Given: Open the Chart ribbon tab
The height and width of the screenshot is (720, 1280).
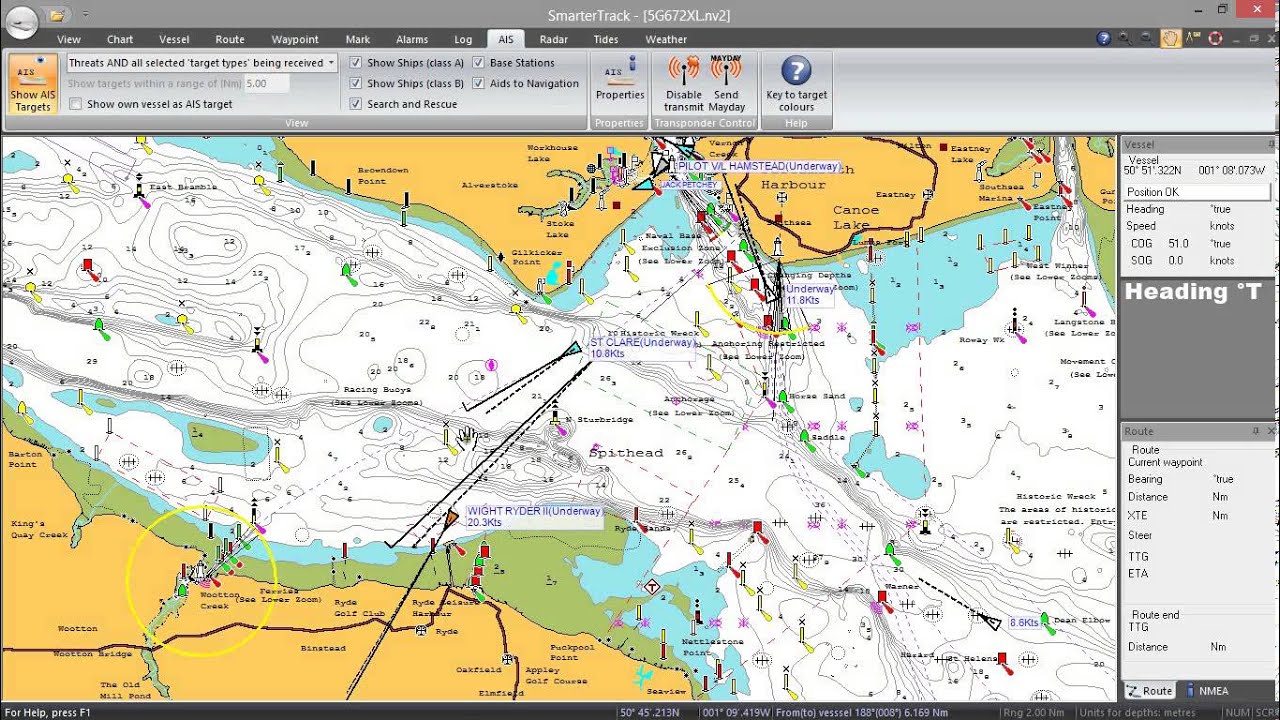Looking at the screenshot, I should pyautogui.click(x=120, y=39).
